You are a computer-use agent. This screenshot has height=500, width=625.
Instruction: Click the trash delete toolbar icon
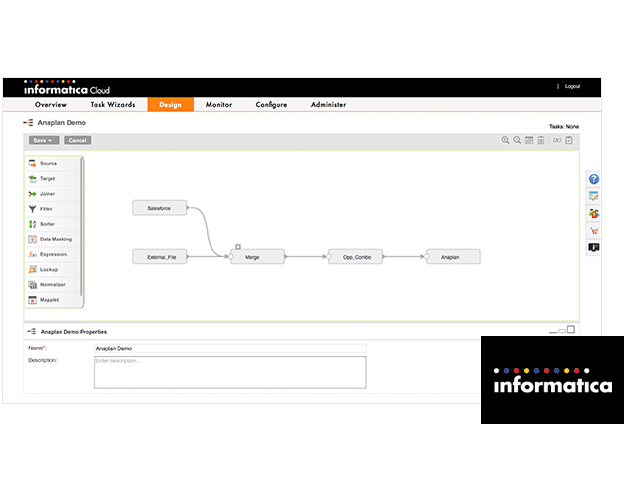[x=541, y=140]
